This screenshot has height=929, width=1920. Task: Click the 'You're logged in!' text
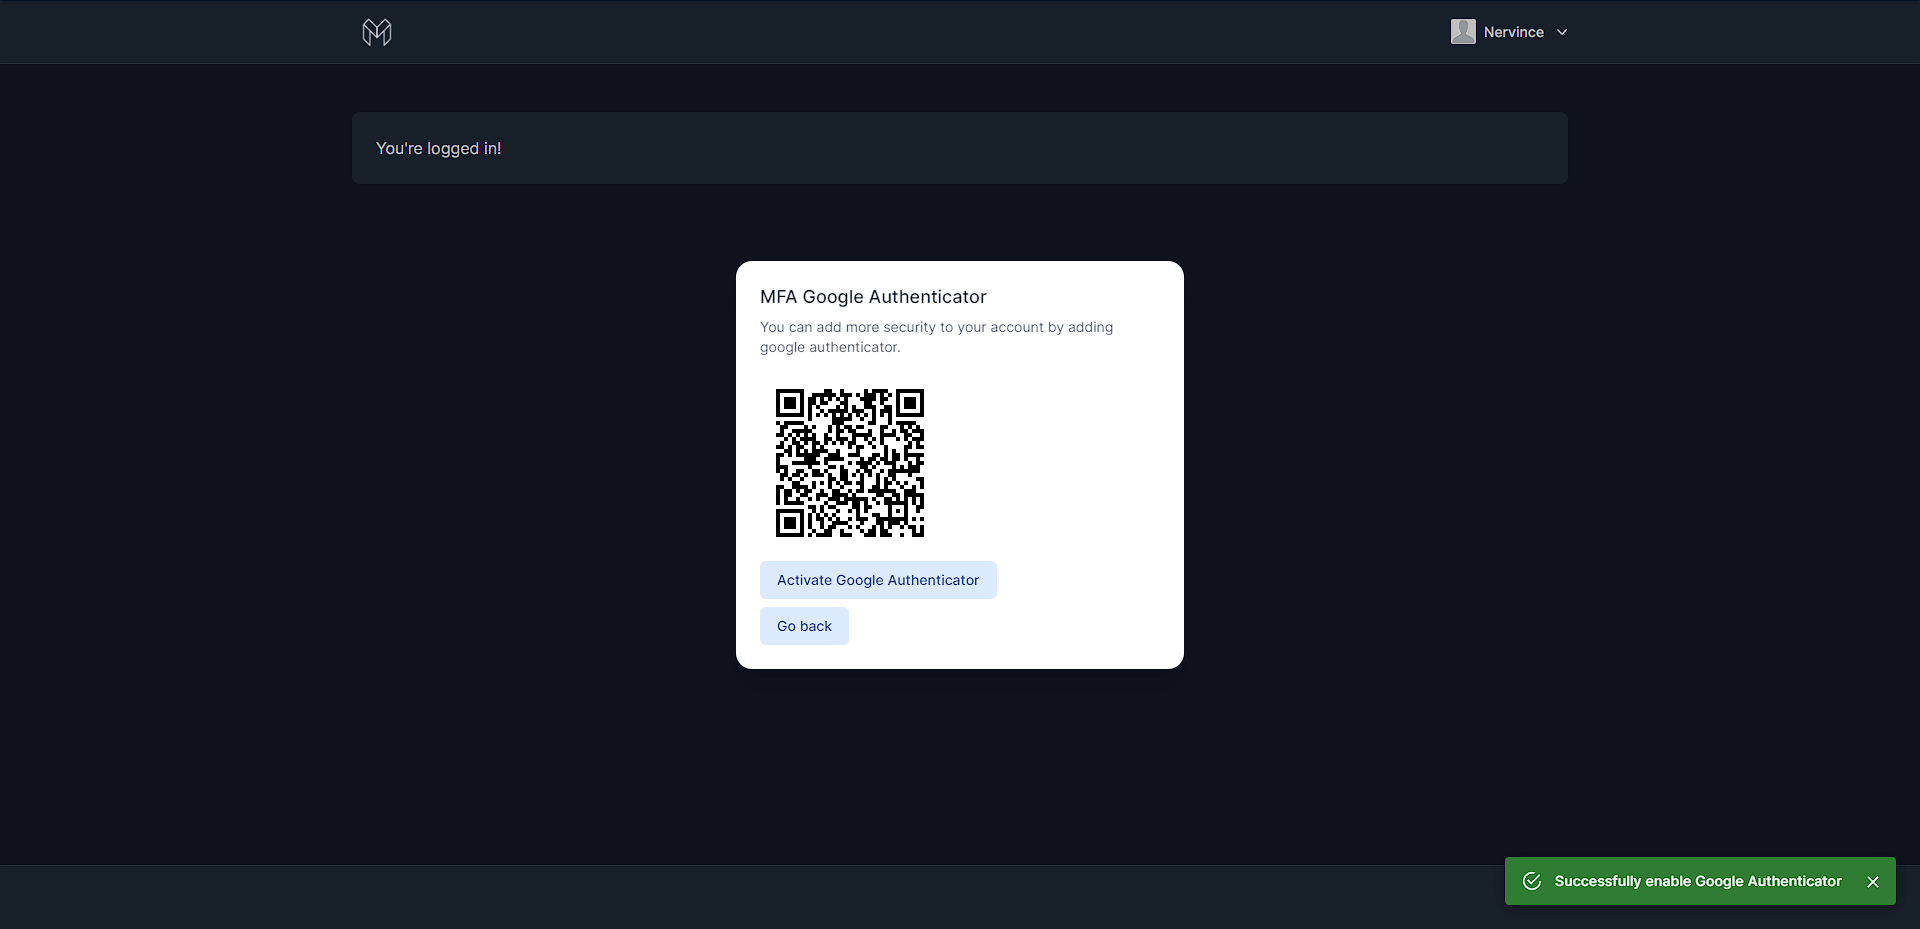click(x=439, y=148)
